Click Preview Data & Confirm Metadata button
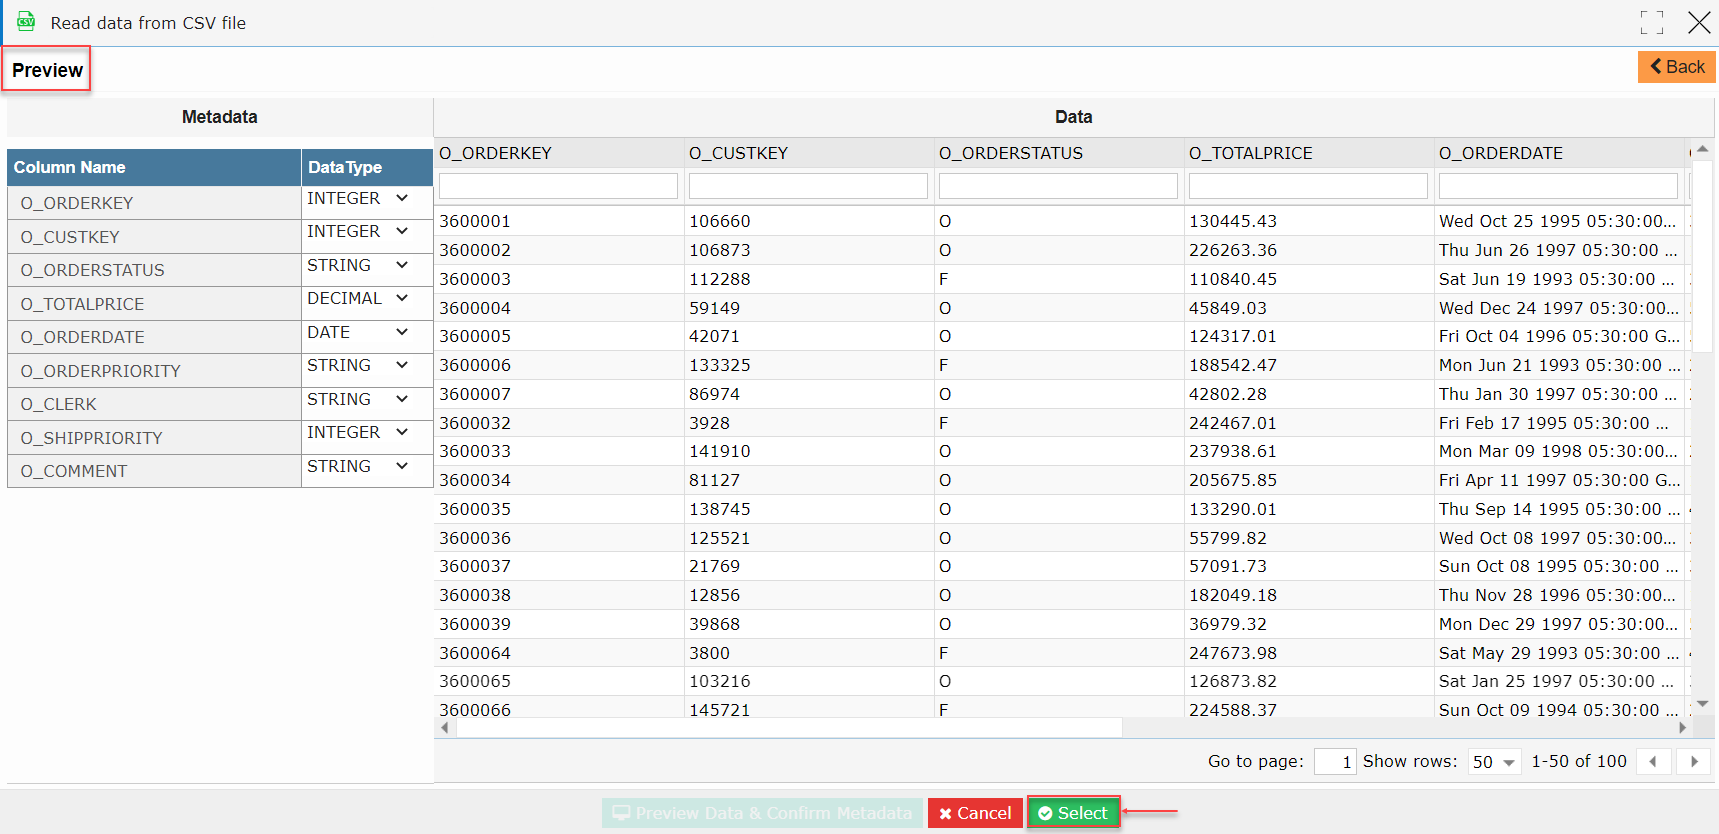This screenshot has height=834, width=1719. coord(762,813)
